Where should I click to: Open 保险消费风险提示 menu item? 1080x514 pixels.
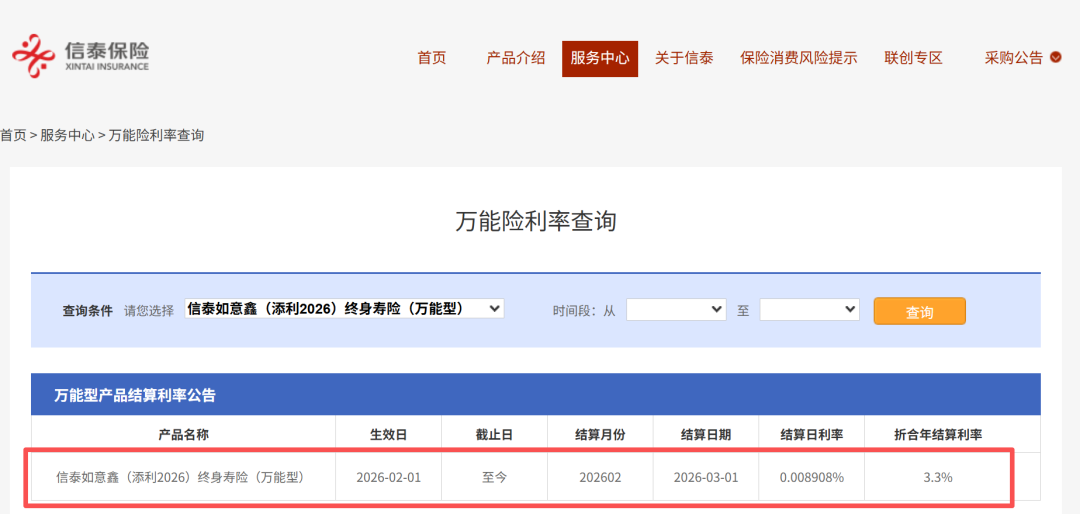pos(799,58)
